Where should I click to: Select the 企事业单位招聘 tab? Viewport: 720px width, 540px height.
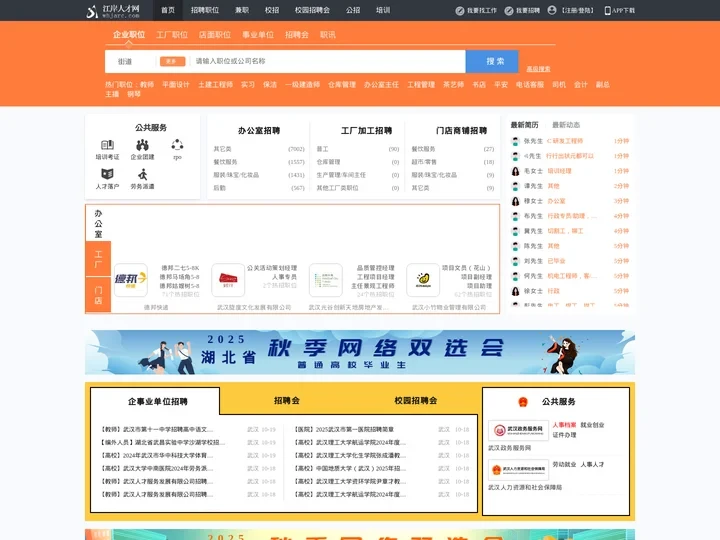click(158, 402)
